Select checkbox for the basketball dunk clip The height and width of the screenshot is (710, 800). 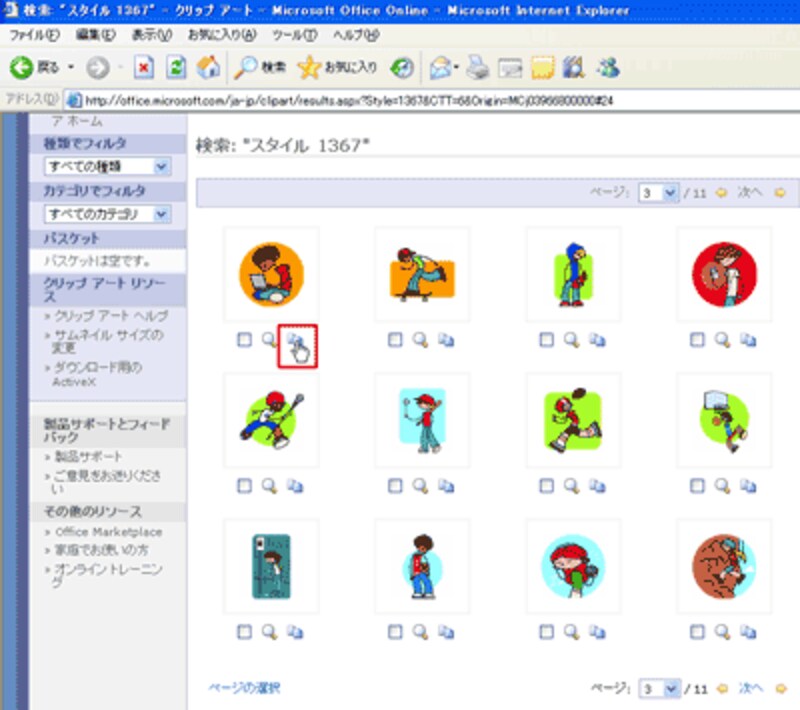pos(697,486)
